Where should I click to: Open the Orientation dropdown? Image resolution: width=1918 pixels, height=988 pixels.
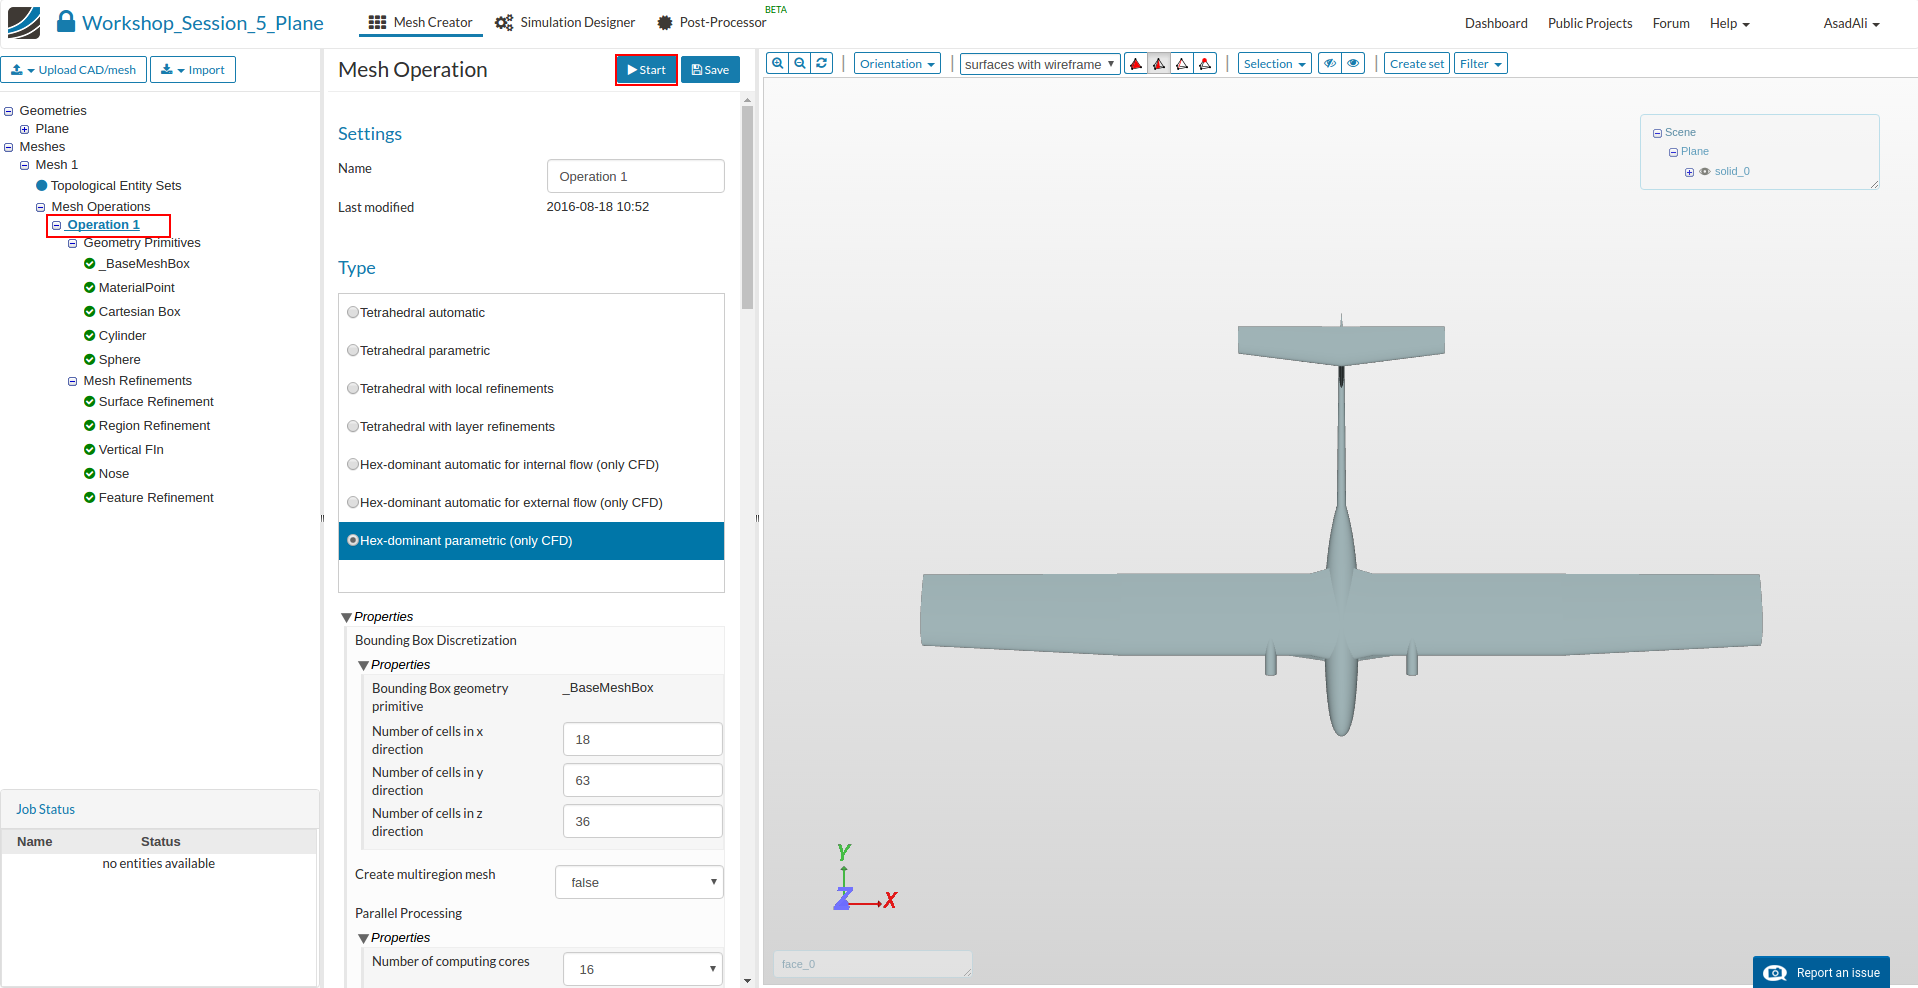click(x=897, y=64)
